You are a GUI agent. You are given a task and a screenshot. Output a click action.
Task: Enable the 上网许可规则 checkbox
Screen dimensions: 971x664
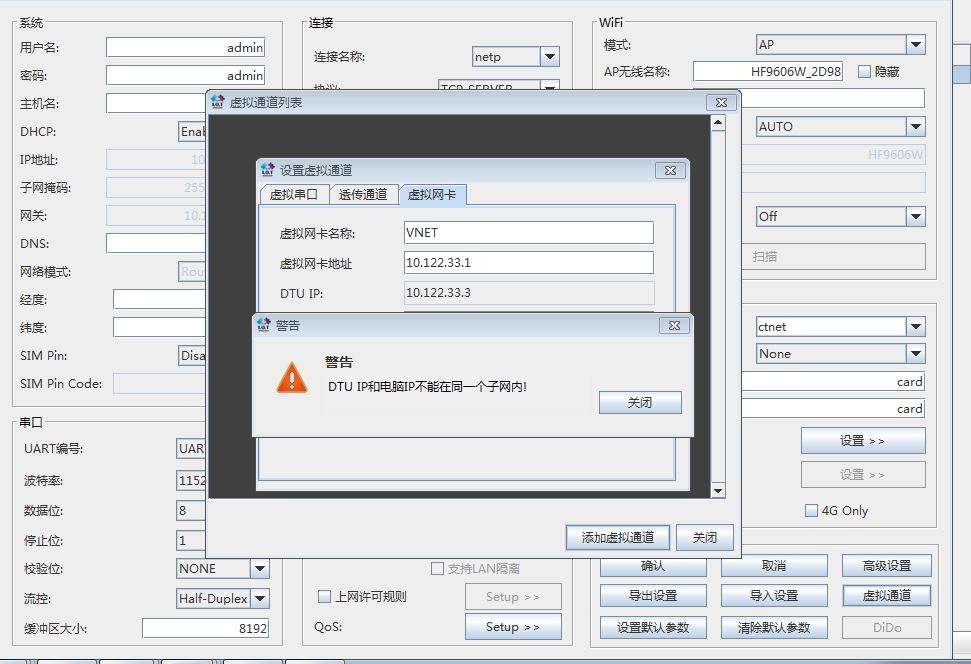(324, 596)
